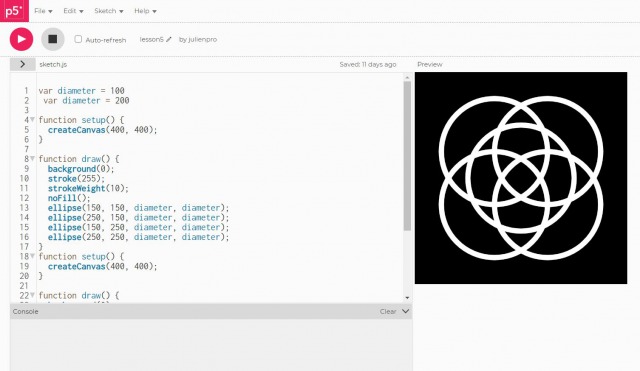This screenshot has height=371, width=640.
Task: Click the ellipse(250, 150 code line
Action: pos(138,218)
